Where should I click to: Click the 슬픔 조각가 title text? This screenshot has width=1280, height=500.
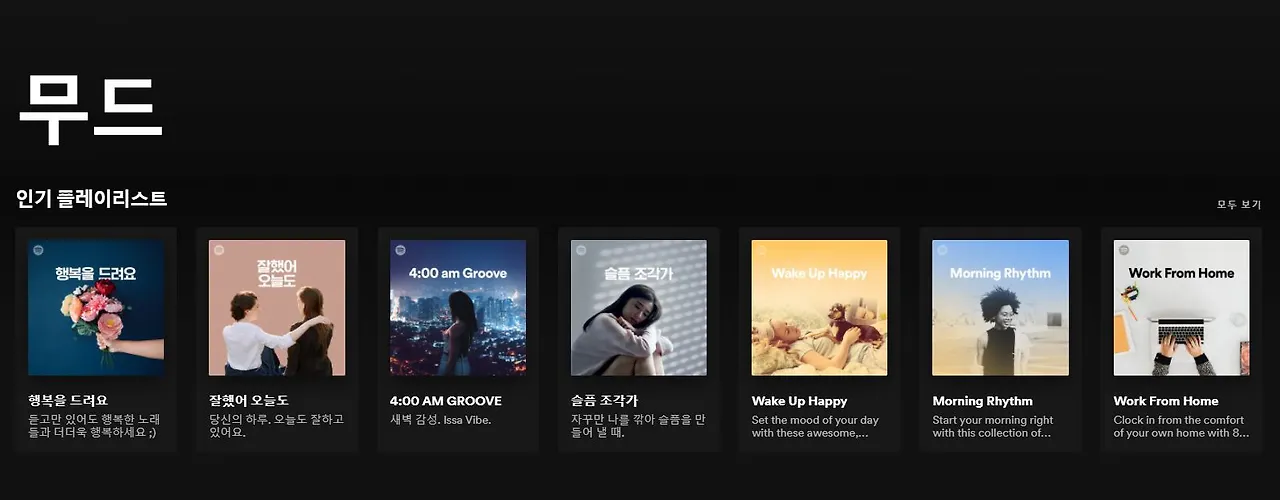(x=605, y=401)
